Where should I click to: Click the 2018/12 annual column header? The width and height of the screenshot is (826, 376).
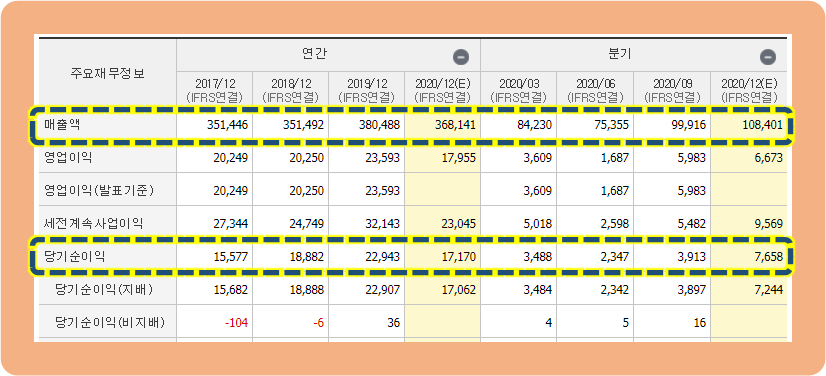(x=291, y=90)
